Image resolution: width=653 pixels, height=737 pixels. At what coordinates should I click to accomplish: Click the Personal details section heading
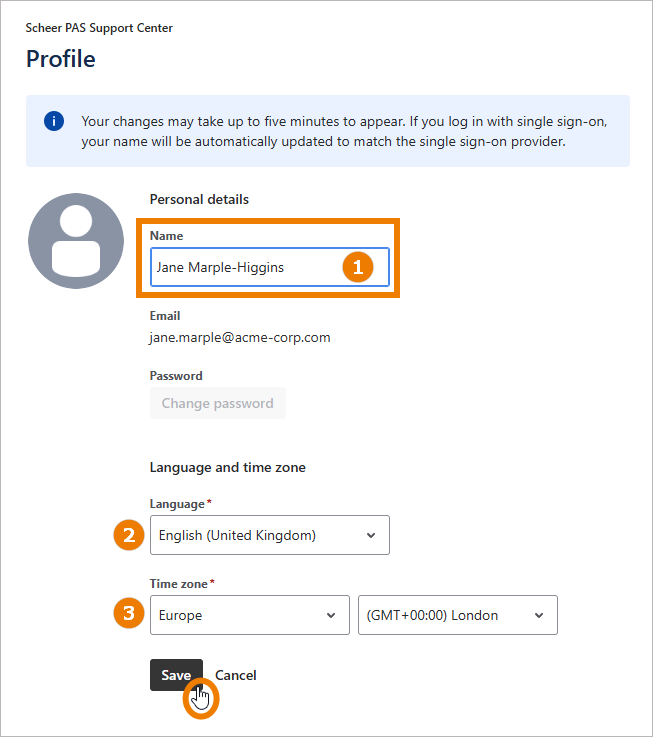point(199,199)
